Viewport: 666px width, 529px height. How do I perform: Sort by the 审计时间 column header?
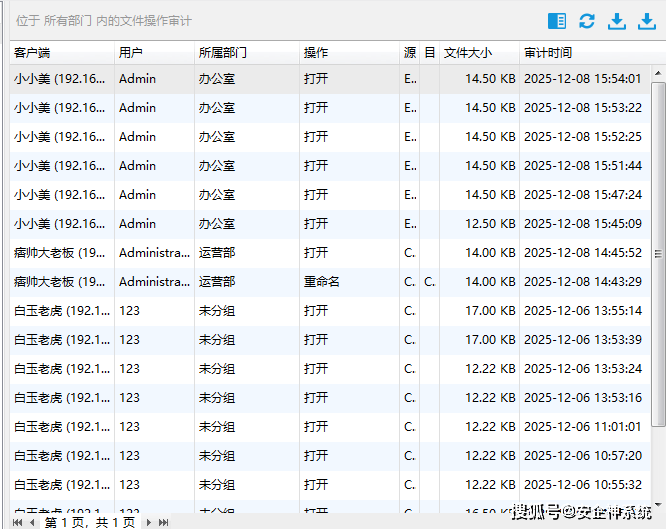coord(585,52)
